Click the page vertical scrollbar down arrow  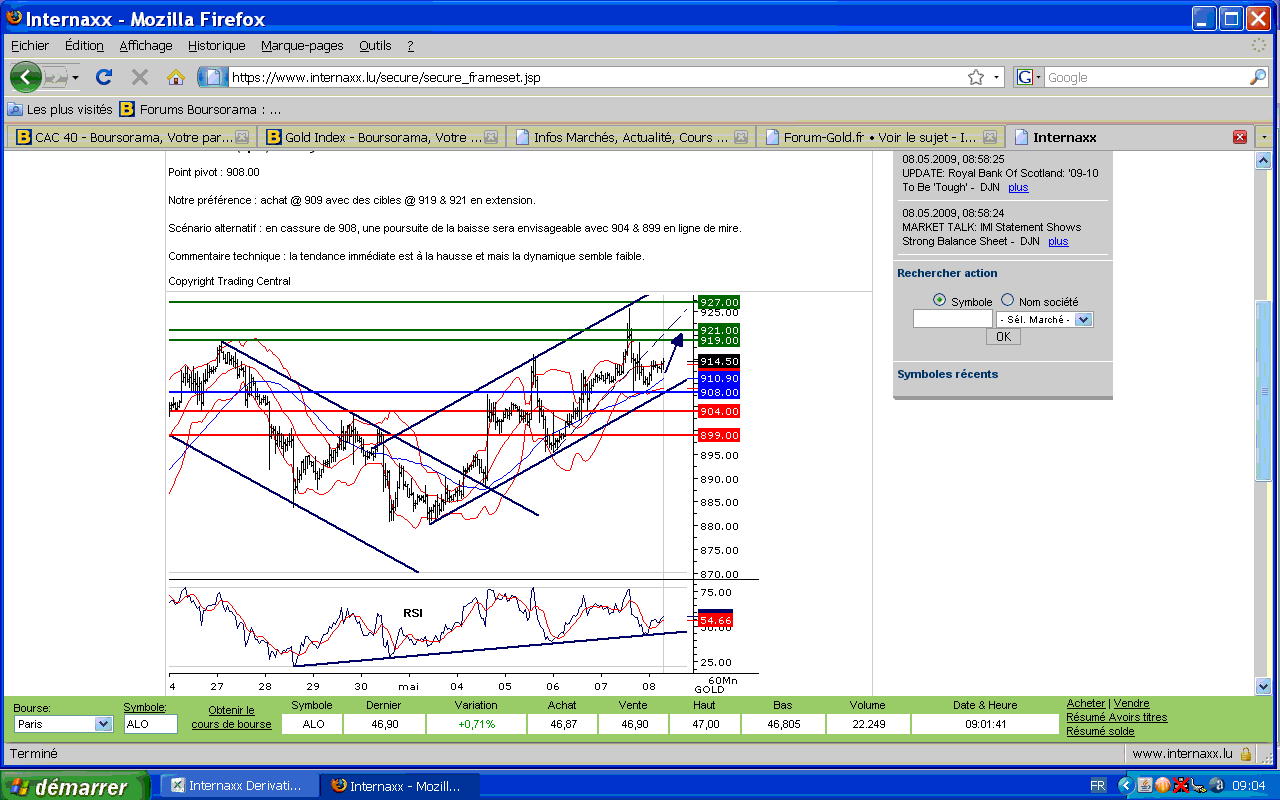(x=1262, y=686)
